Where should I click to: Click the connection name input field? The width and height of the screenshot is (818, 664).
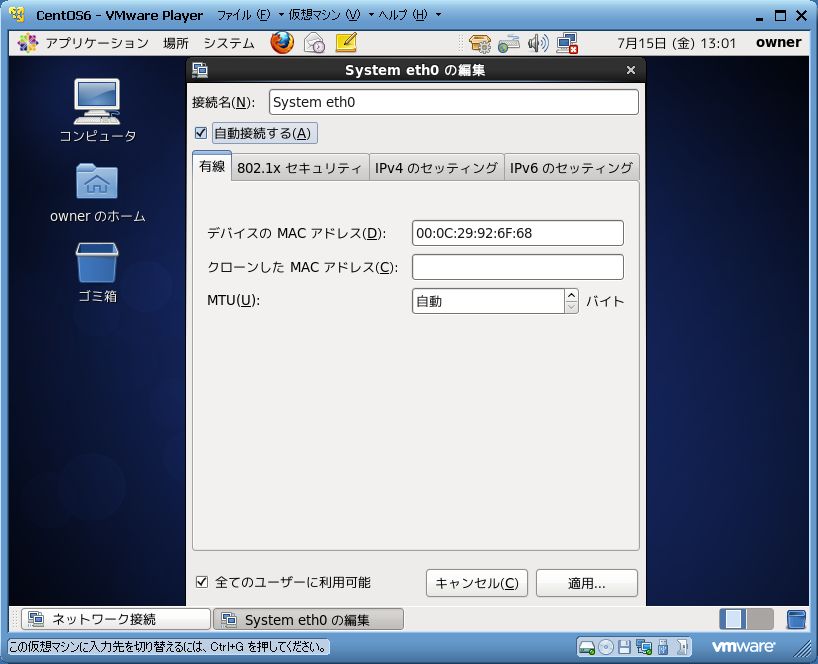(x=453, y=102)
